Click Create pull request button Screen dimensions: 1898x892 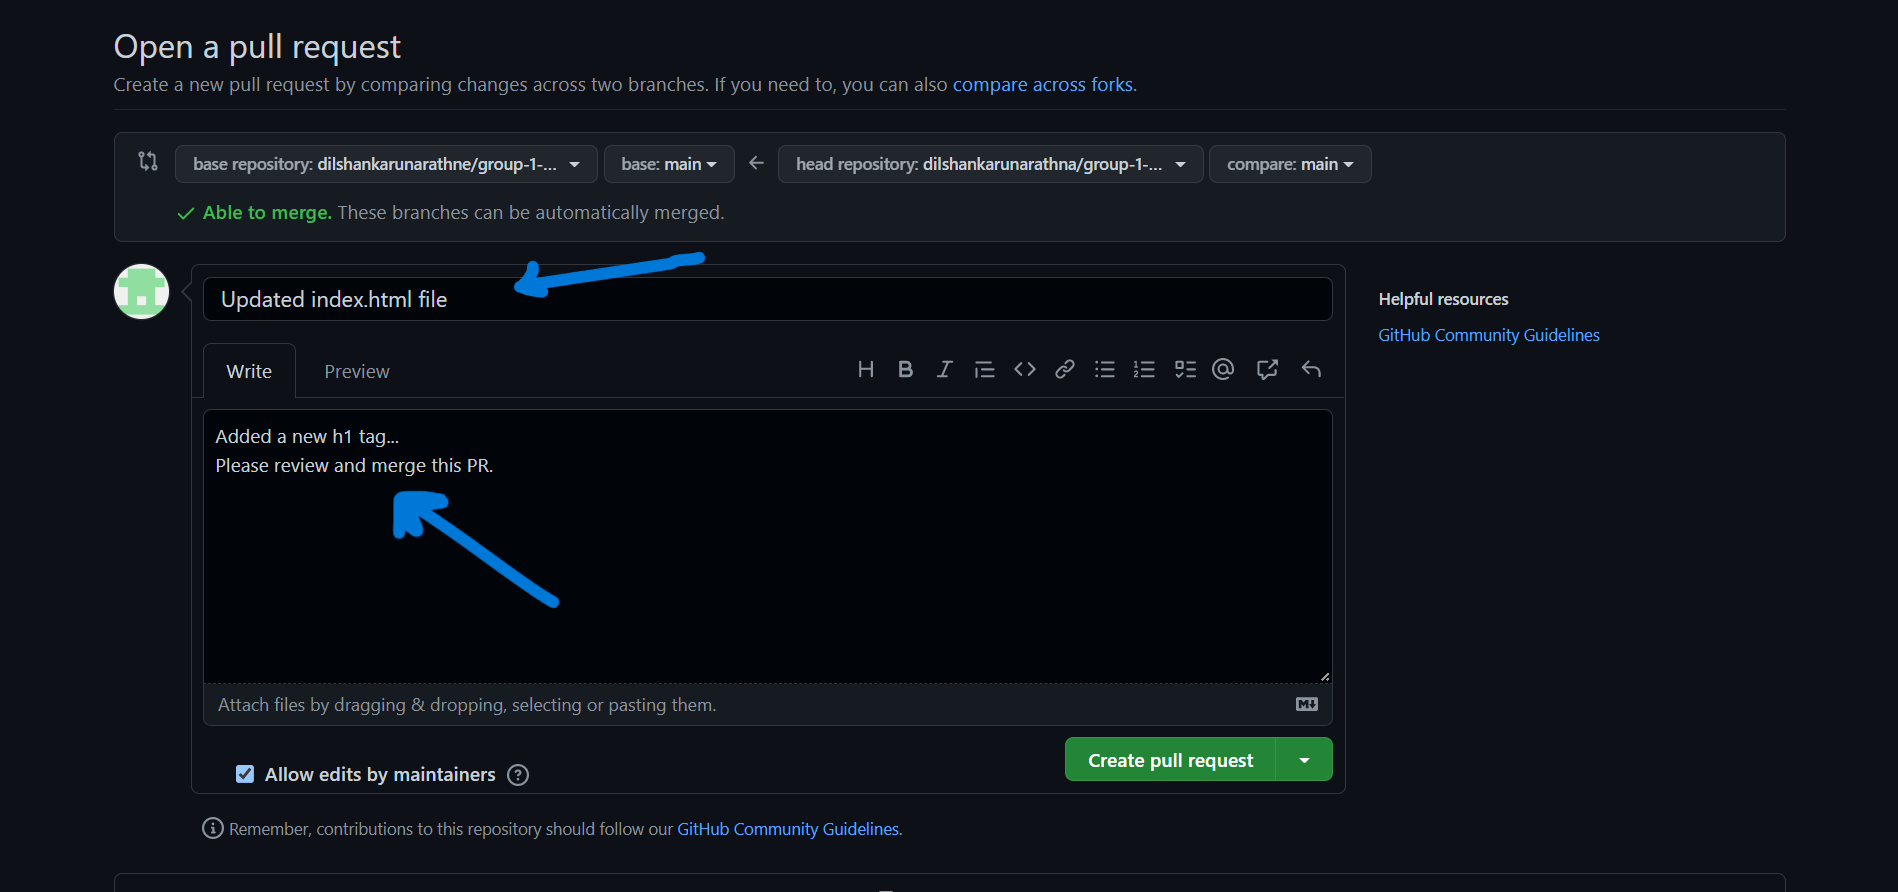[1170, 760]
